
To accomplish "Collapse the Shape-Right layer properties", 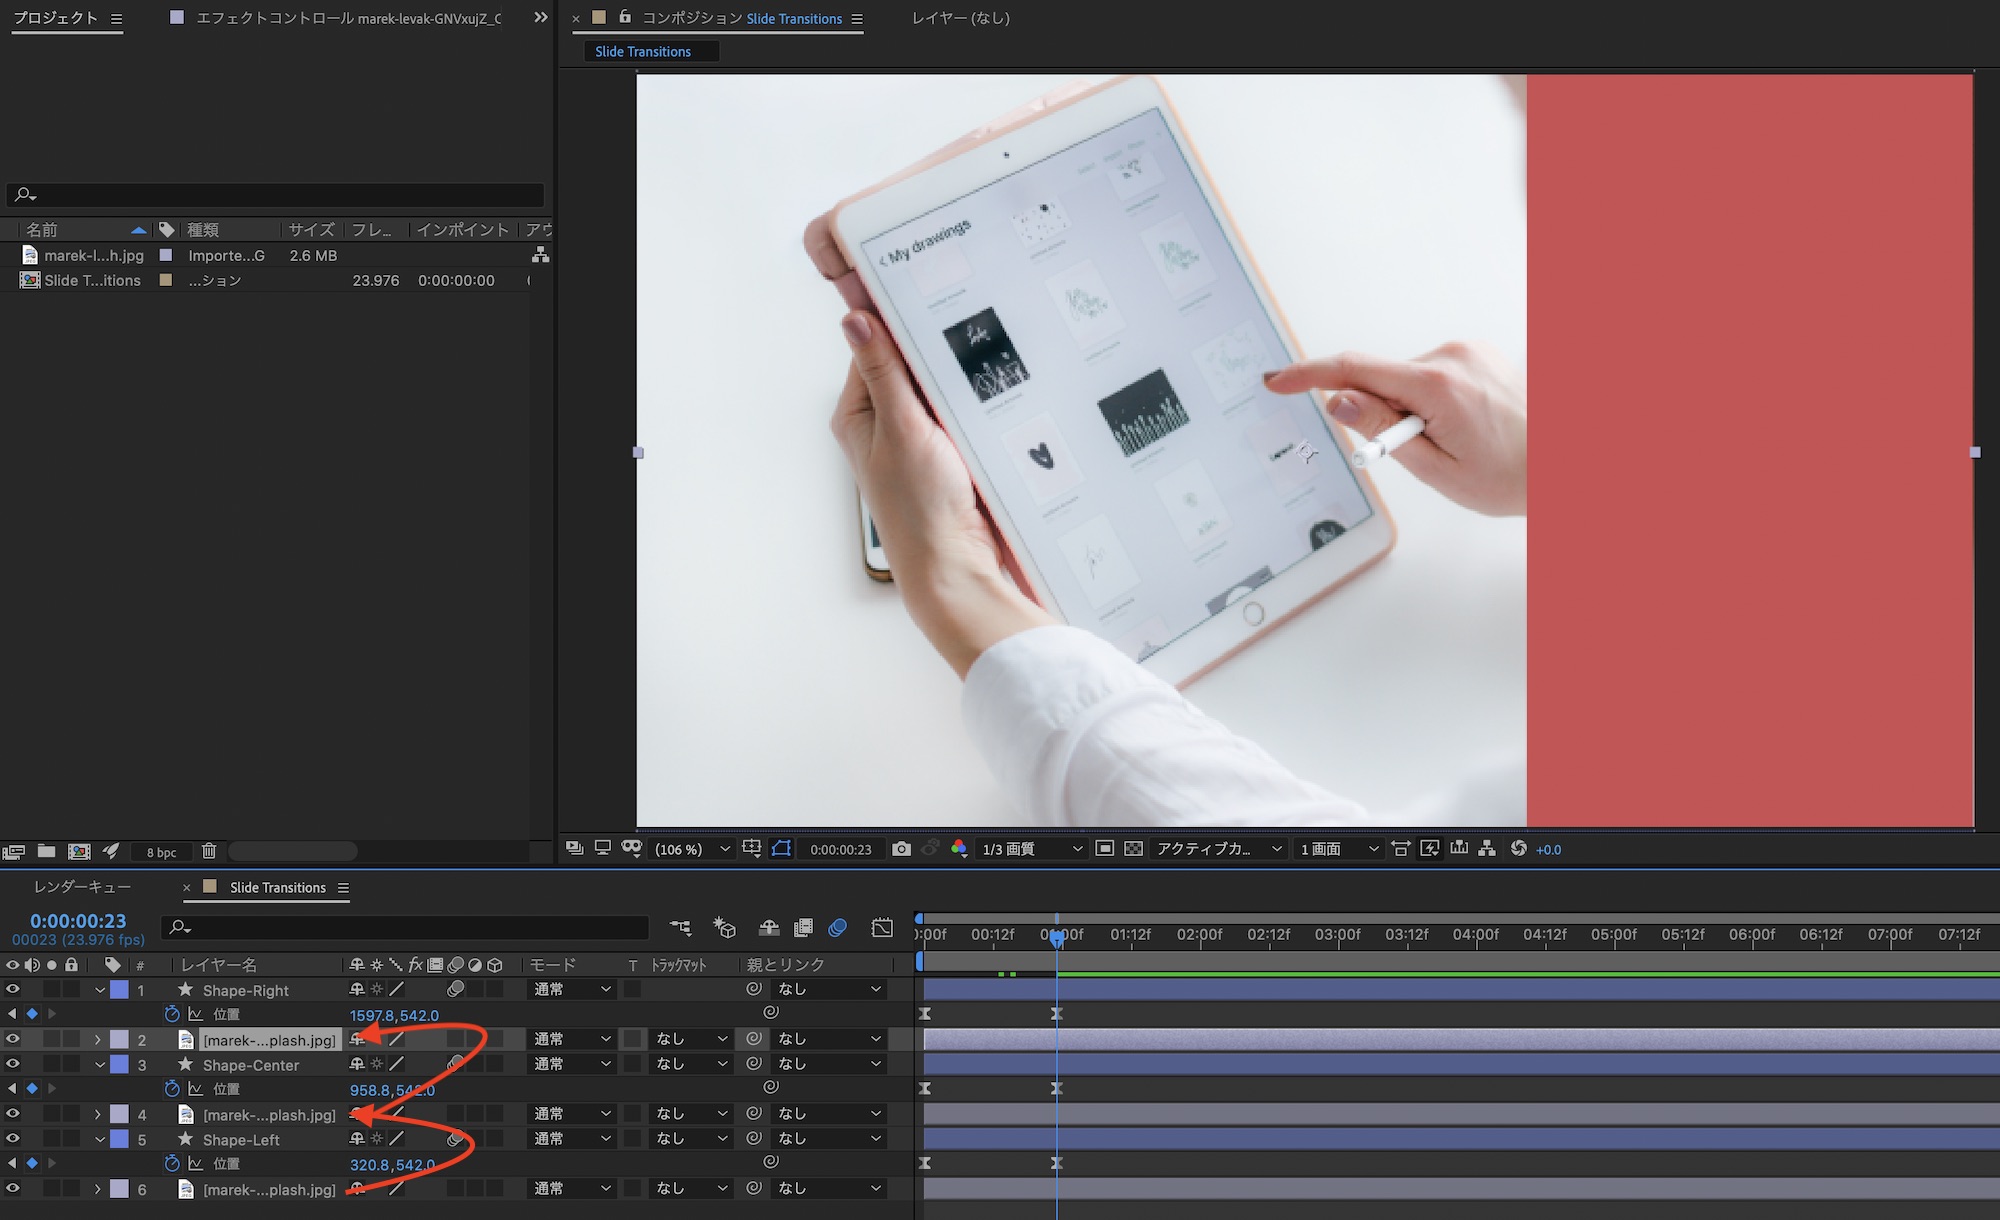I will point(100,990).
